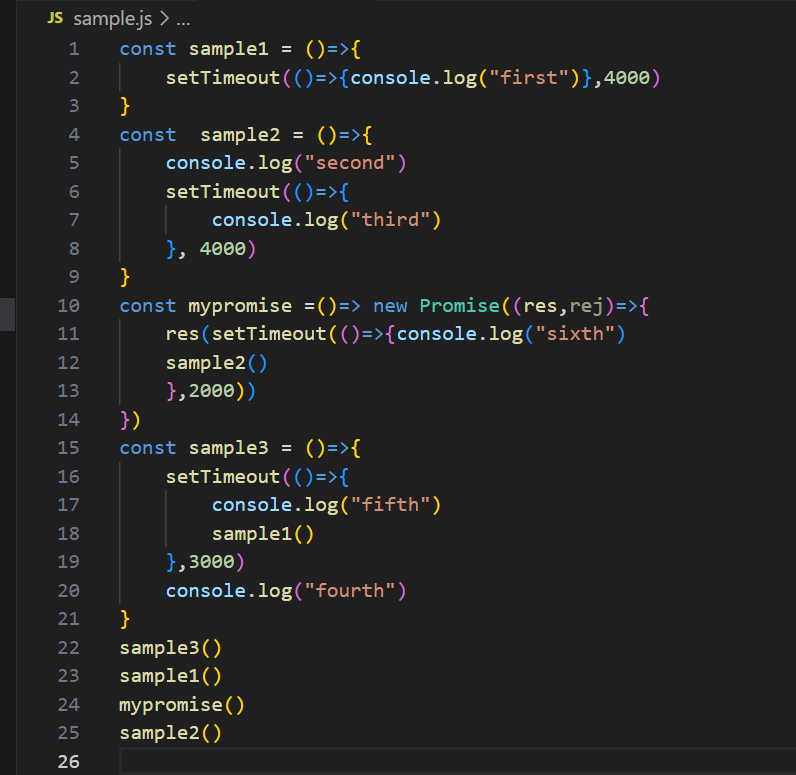Click mypromise() call on line 24
796x775 pixels.
click(182, 705)
